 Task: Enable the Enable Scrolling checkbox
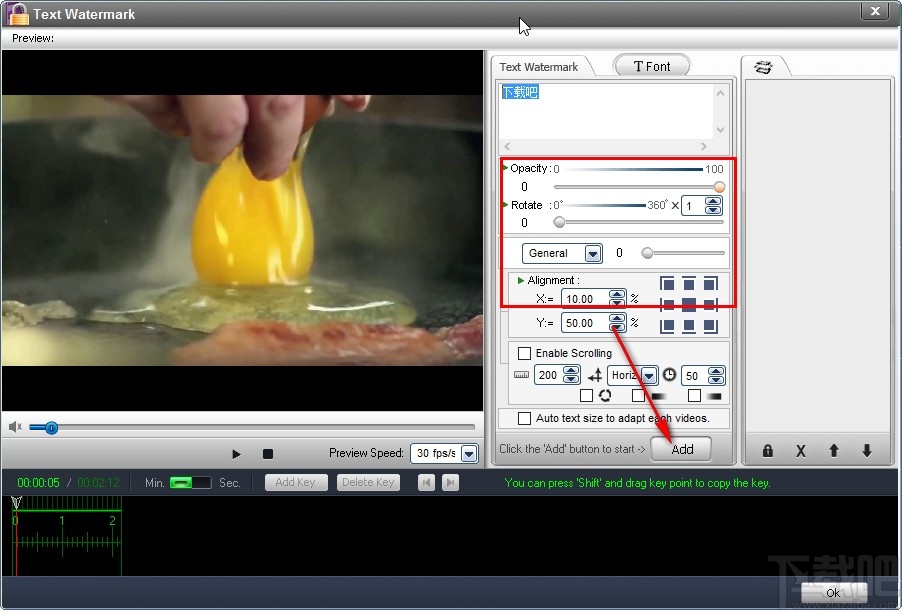point(525,353)
